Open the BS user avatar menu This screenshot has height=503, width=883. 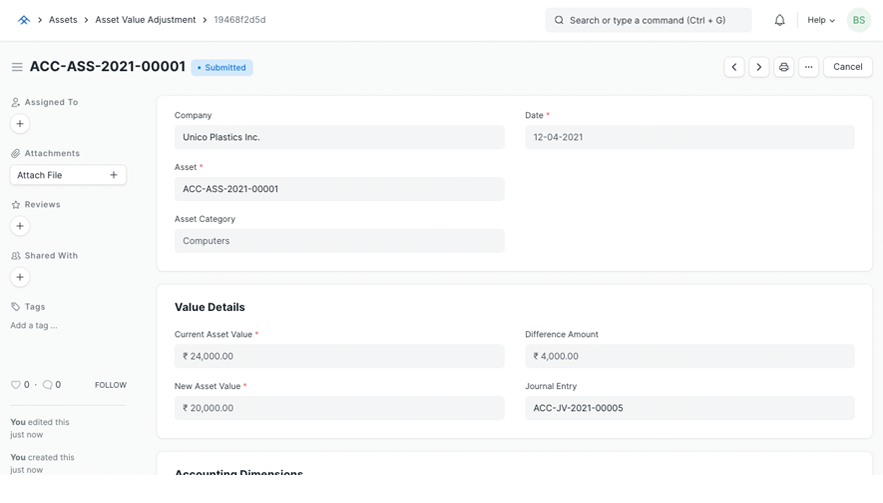point(858,20)
